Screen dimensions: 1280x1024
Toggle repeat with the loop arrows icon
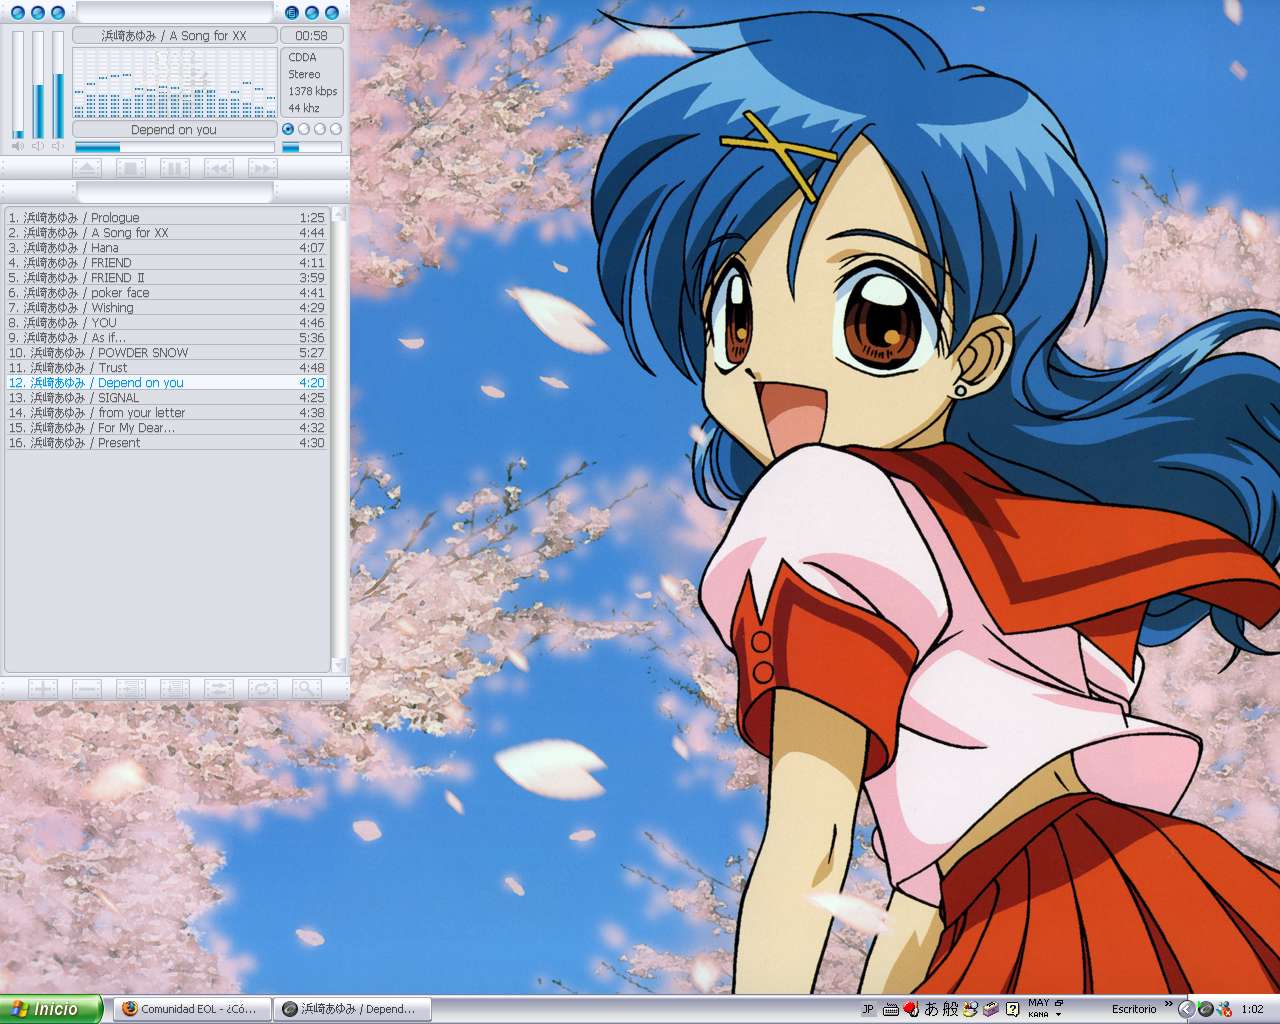tap(263, 688)
